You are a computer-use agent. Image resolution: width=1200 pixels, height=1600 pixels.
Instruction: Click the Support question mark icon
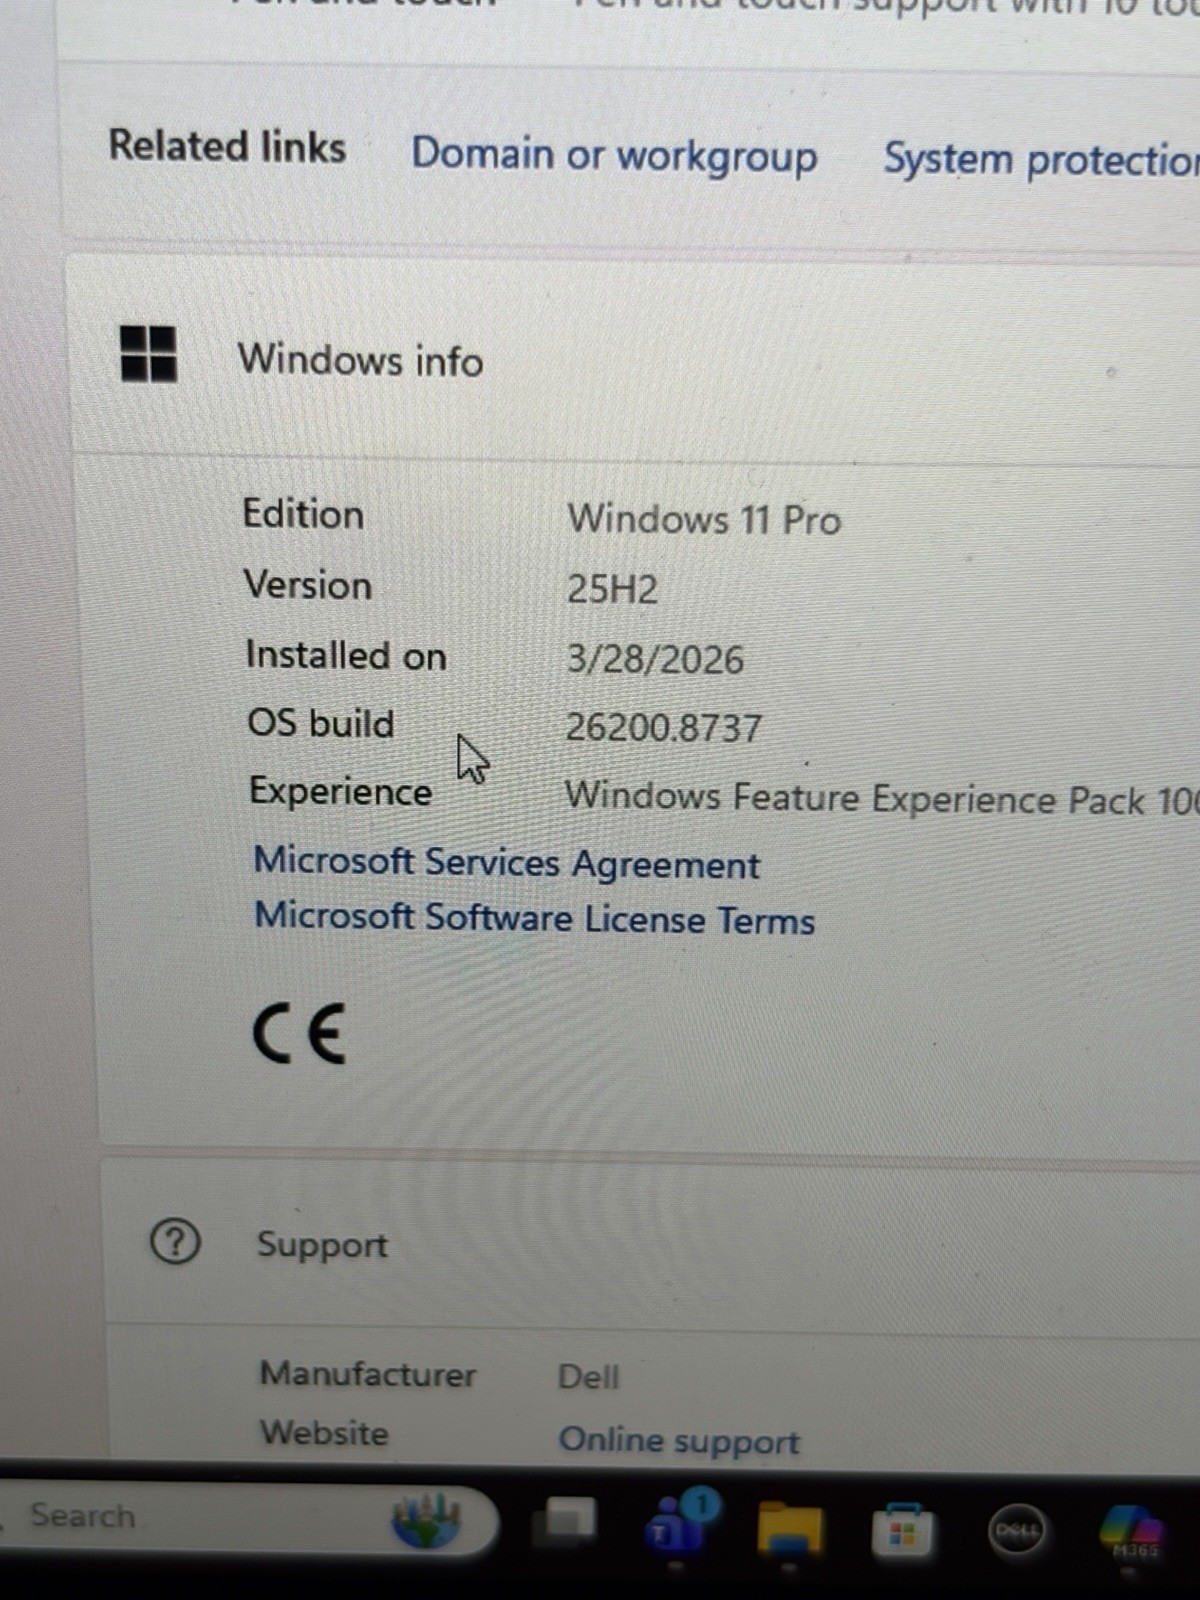click(175, 1242)
